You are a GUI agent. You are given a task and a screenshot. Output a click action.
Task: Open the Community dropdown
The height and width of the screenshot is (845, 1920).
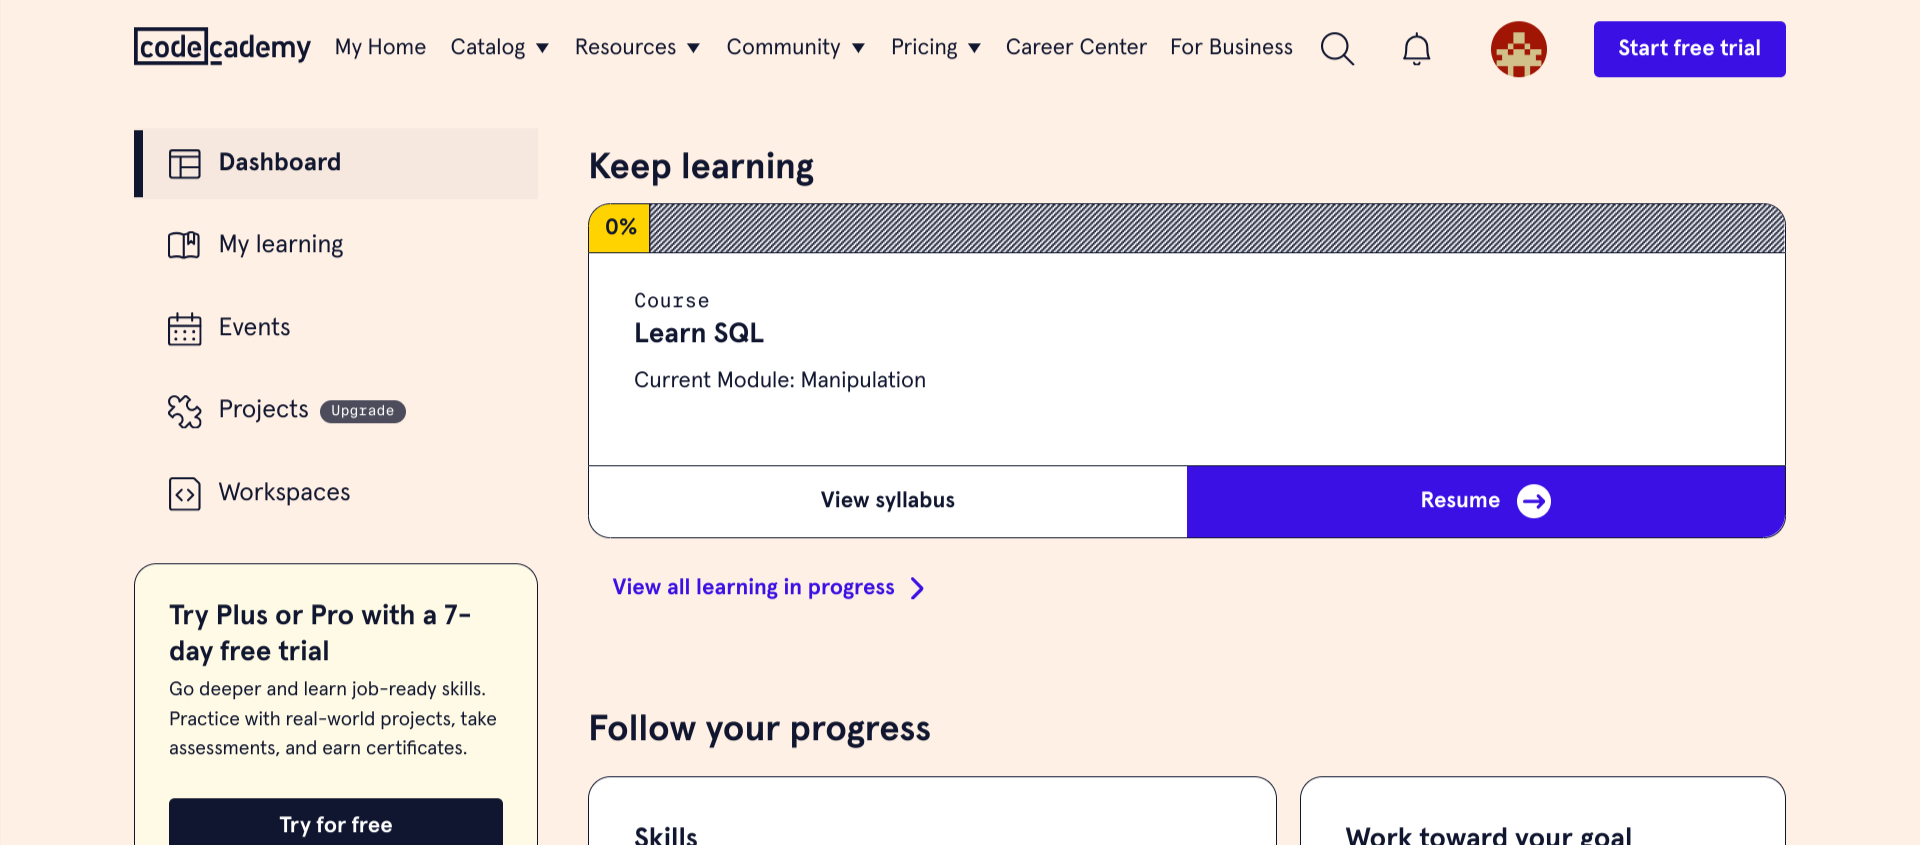795,47
